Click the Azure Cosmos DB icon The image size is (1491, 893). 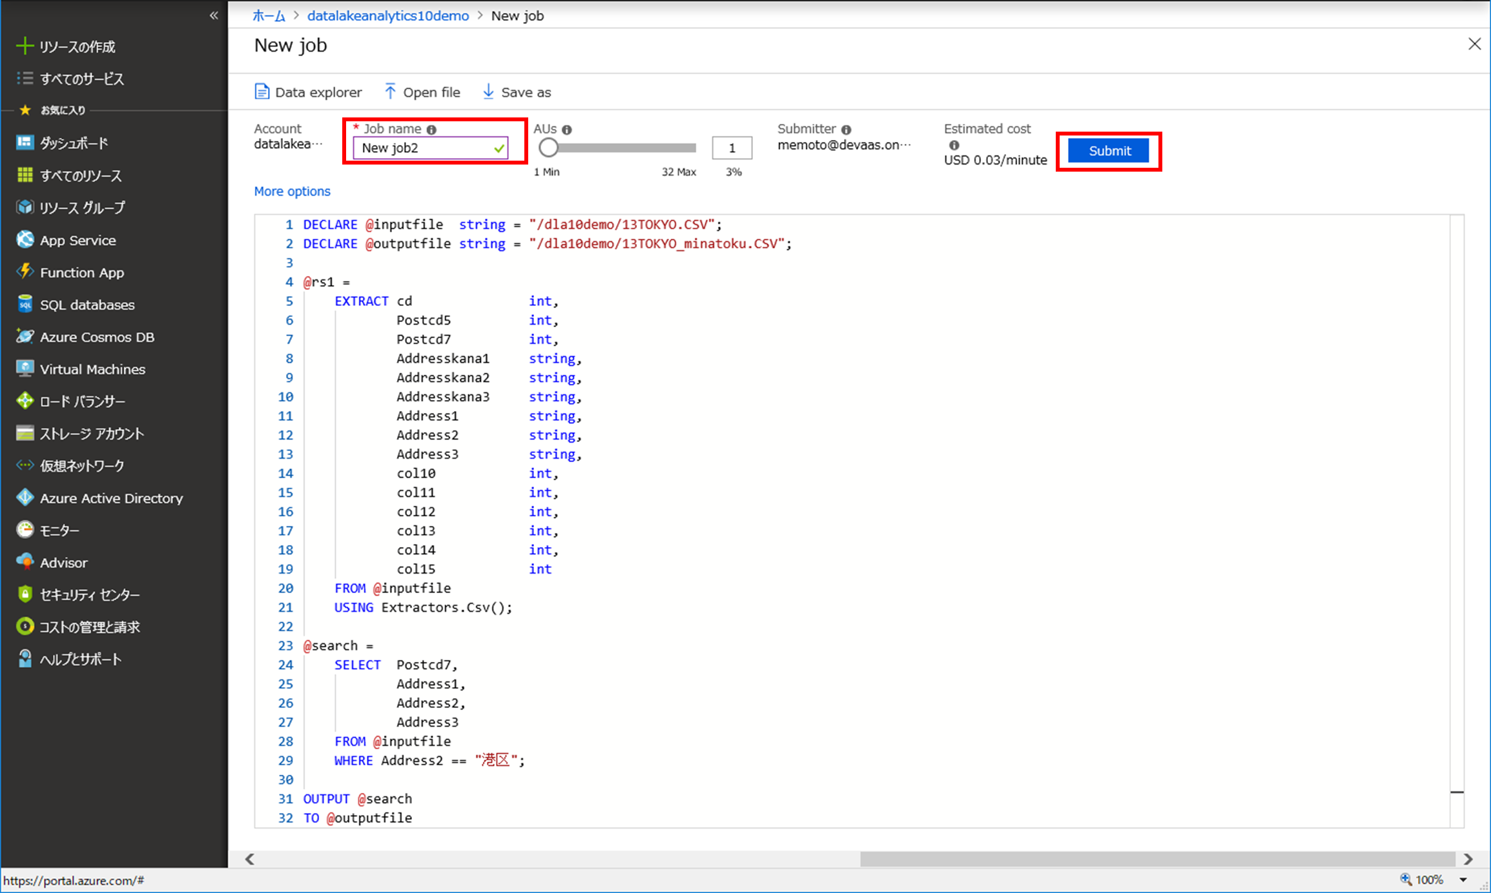pos(25,337)
